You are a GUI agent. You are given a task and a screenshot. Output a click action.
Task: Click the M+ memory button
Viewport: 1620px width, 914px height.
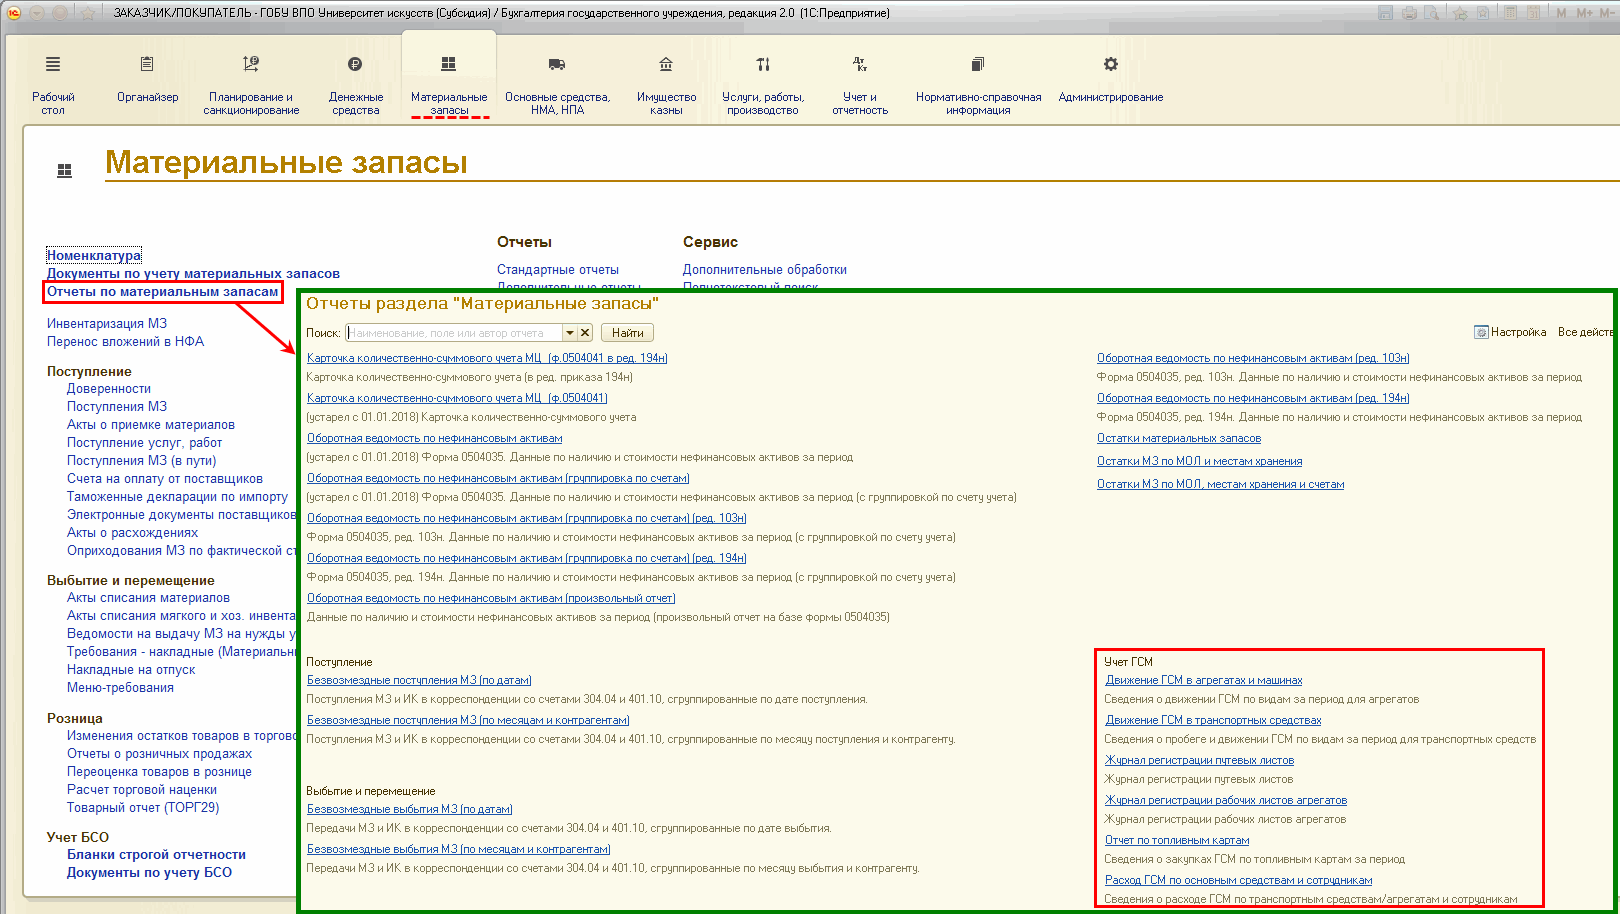coord(1584,13)
